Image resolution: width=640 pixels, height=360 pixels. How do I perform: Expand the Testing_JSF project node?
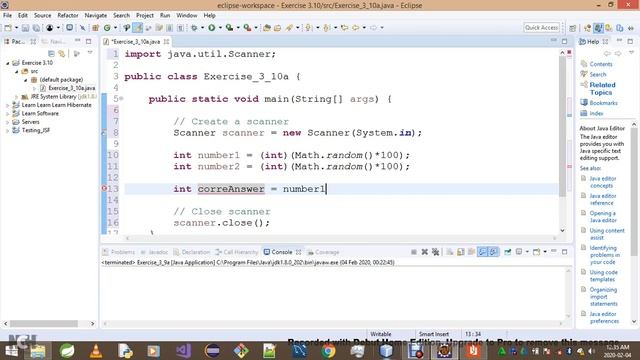[x=7, y=131]
